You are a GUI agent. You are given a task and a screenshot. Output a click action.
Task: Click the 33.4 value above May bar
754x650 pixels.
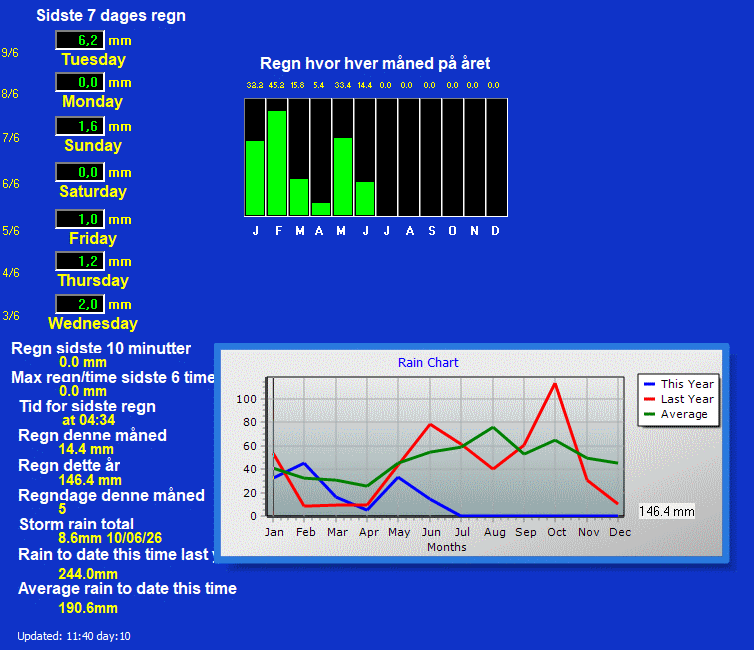pos(343,85)
